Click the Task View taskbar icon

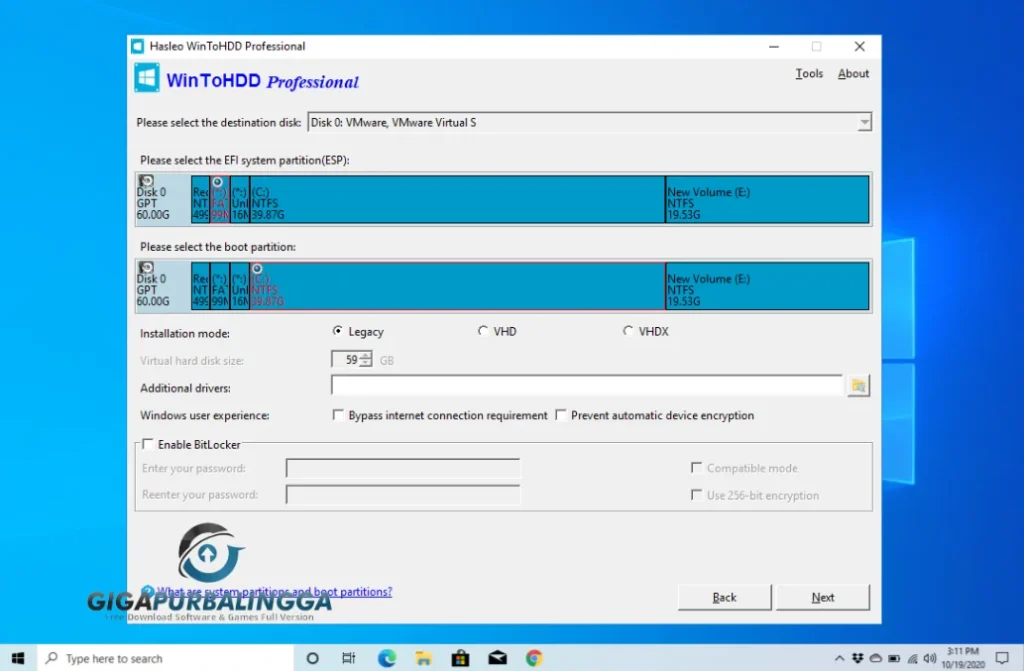pos(348,658)
